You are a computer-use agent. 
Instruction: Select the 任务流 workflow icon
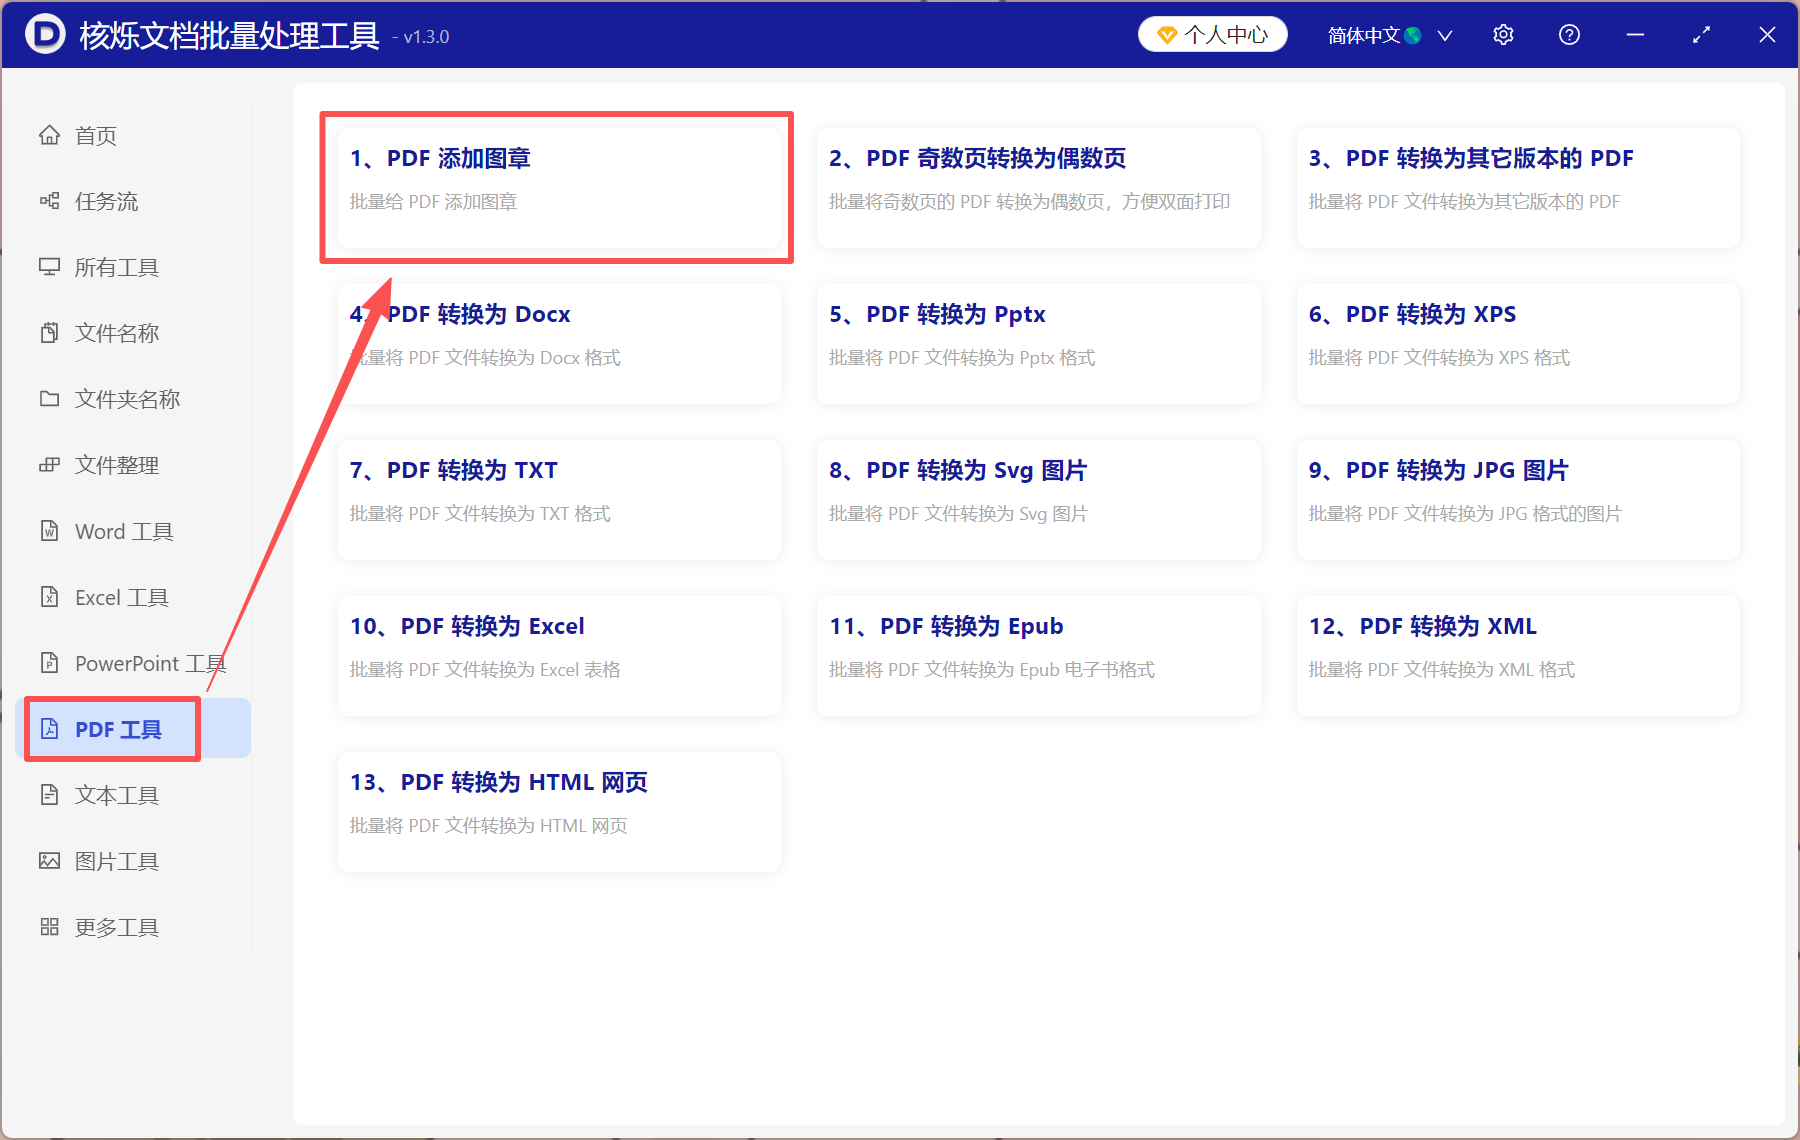pos(50,201)
